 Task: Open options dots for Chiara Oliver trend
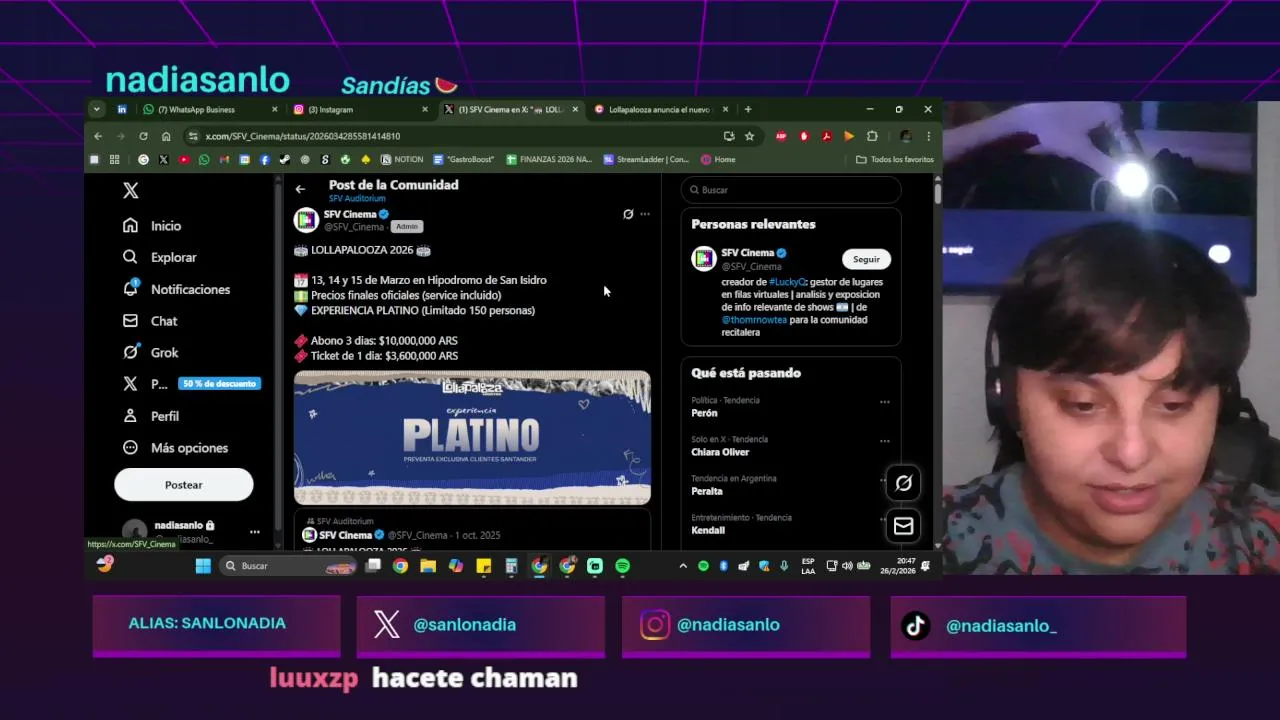click(x=885, y=441)
